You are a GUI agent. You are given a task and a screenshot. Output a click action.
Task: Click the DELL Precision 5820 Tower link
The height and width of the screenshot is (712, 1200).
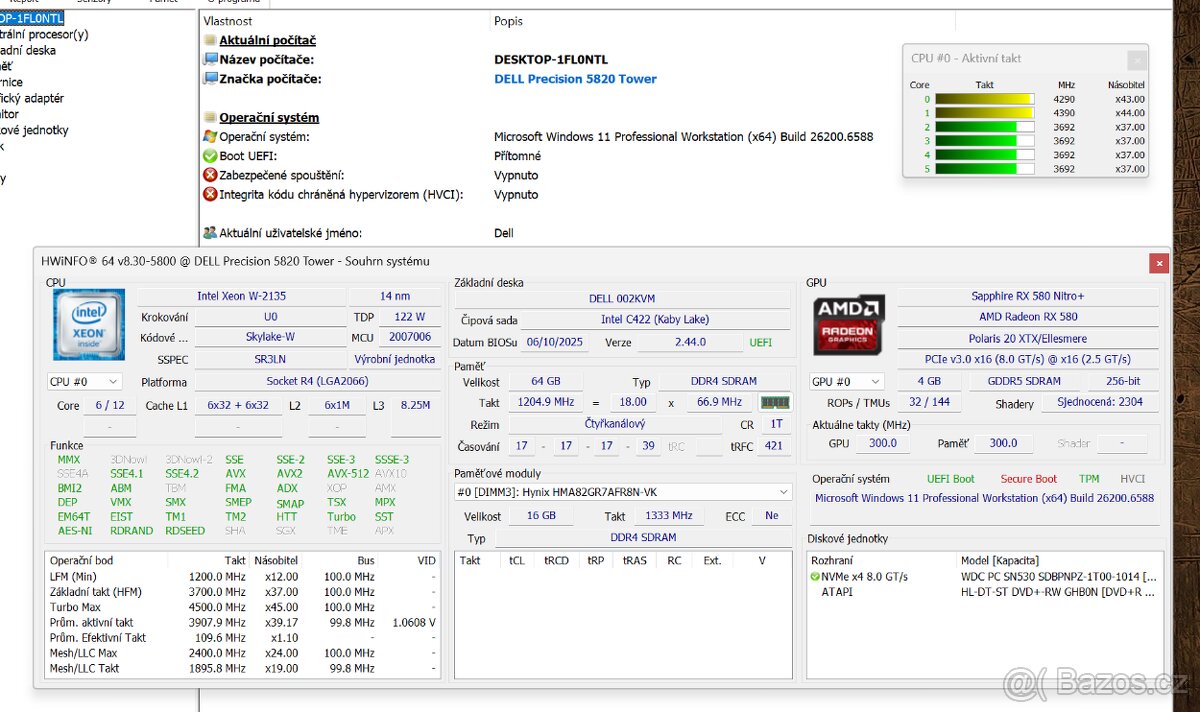[x=575, y=79]
